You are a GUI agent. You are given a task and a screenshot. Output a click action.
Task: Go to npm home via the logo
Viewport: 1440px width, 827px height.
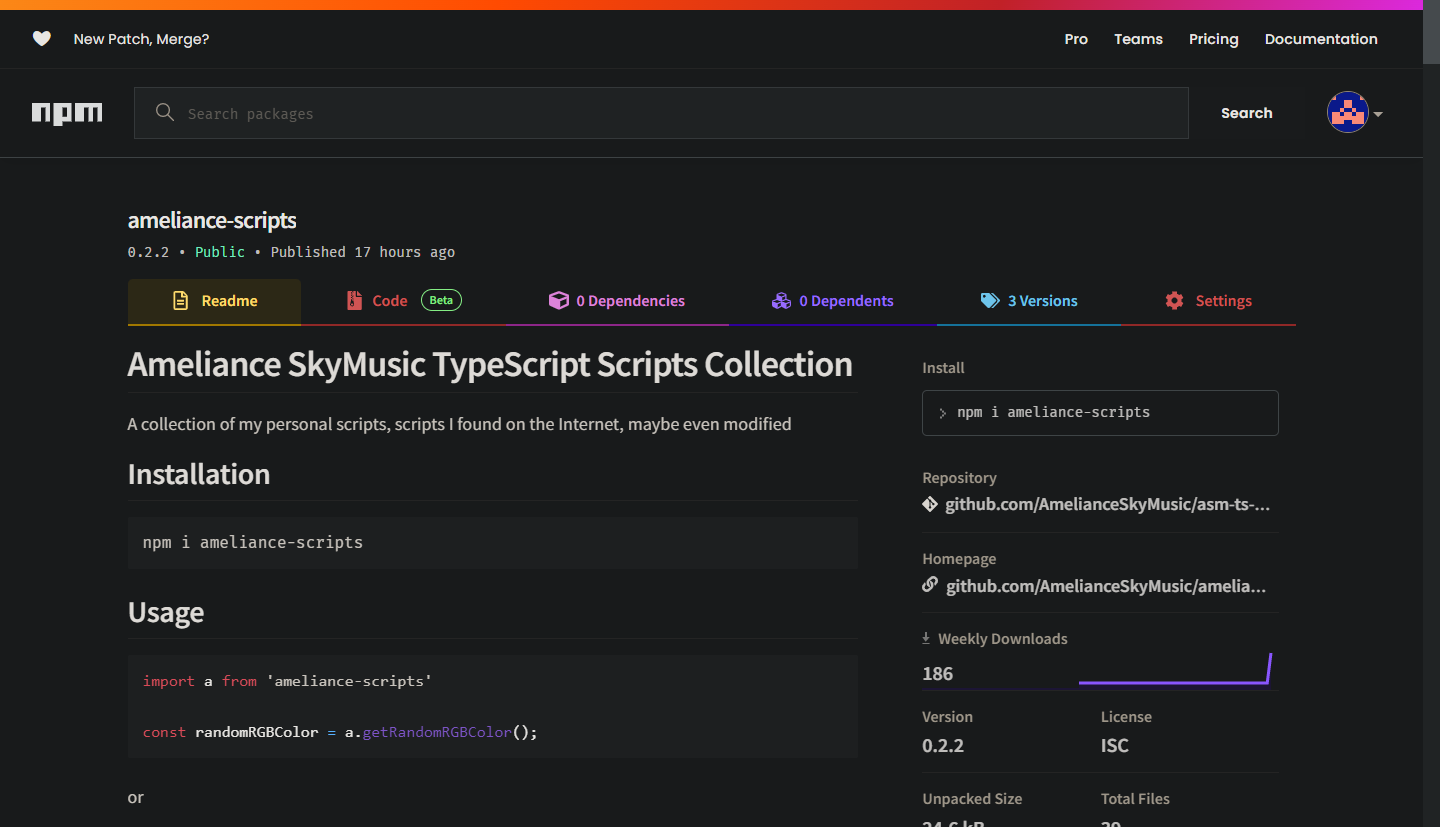point(67,113)
